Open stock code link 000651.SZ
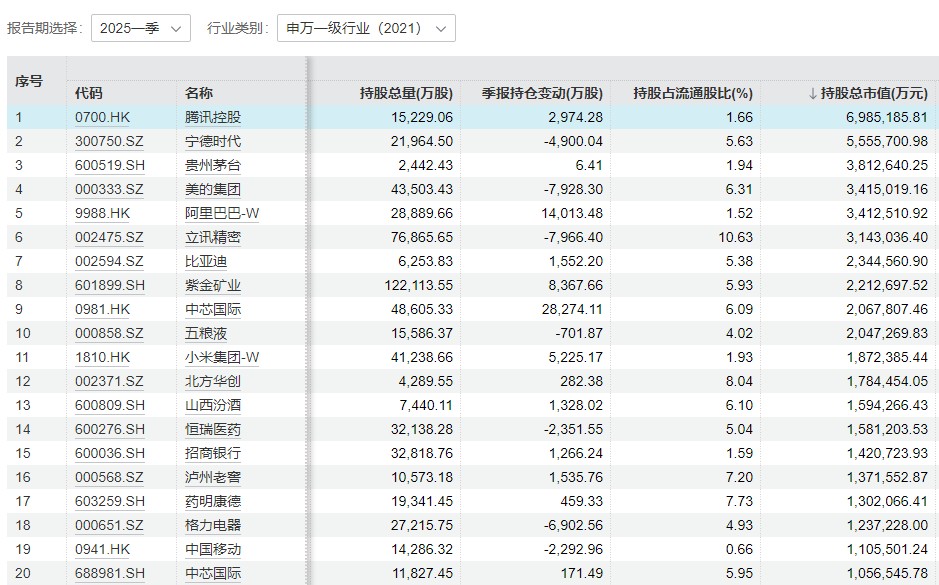939x585 pixels. [x=109, y=525]
